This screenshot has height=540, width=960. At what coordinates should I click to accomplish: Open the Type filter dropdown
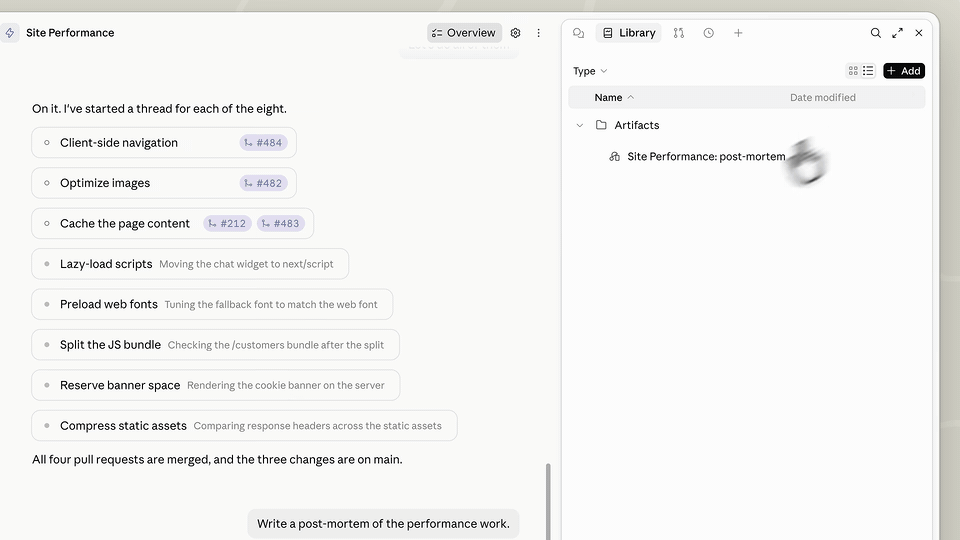tap(590, 71)
